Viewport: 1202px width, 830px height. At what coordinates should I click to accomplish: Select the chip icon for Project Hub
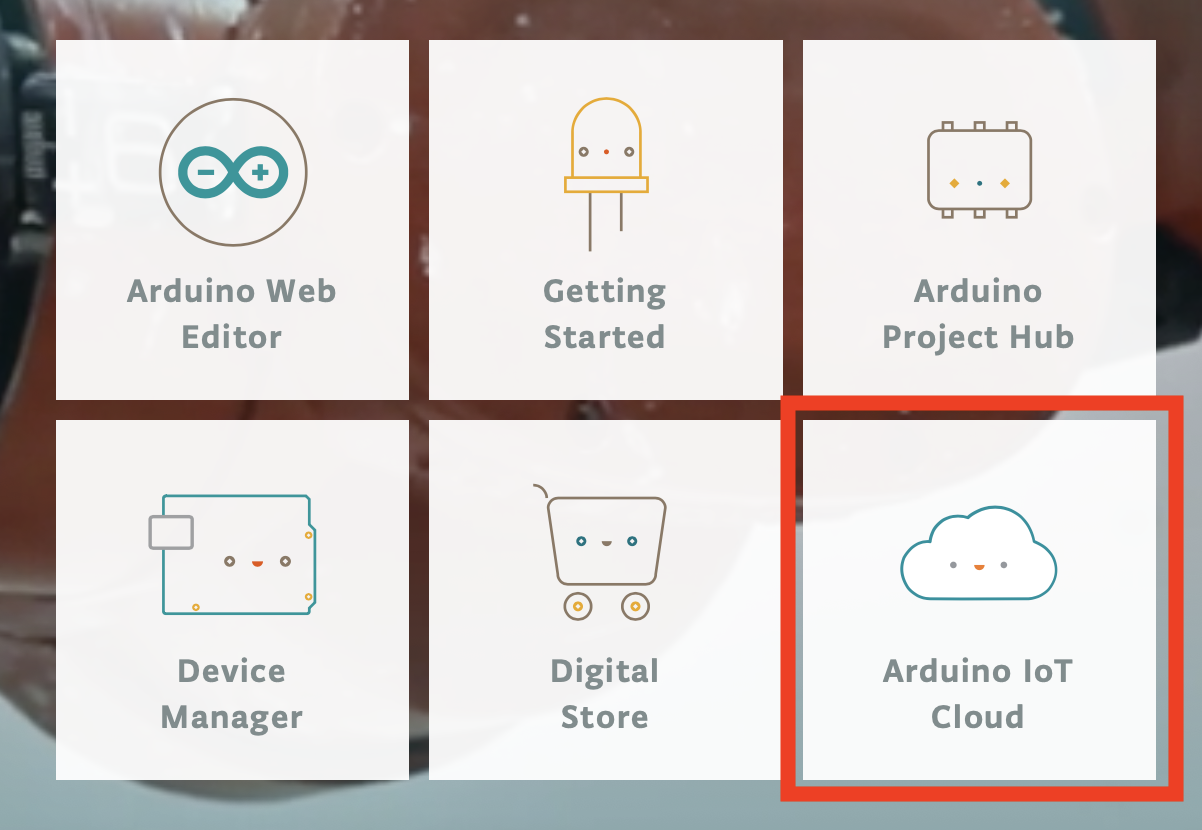pos(979,170)
